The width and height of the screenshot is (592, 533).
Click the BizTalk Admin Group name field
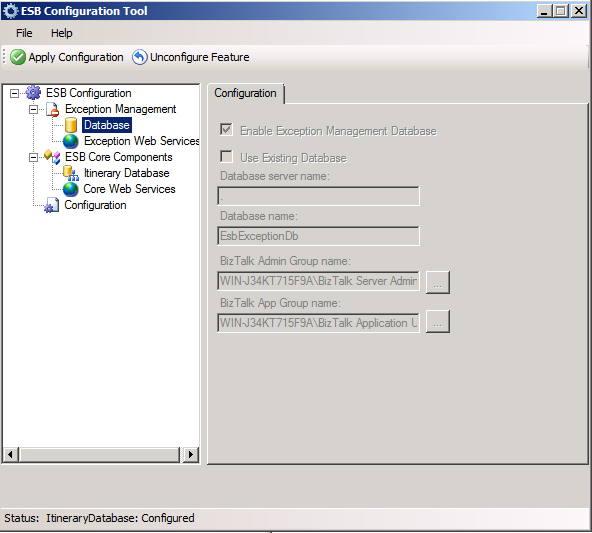click(318, 281)
